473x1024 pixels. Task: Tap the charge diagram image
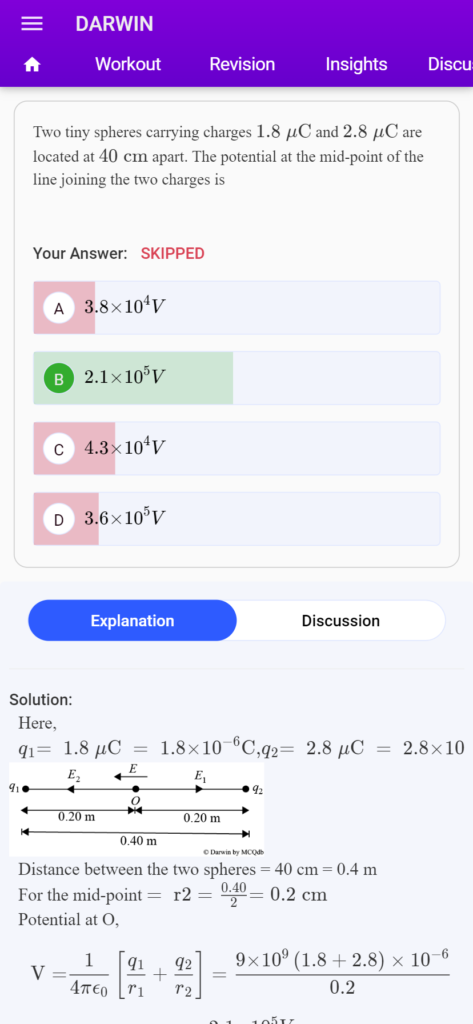tap(137, 810)
